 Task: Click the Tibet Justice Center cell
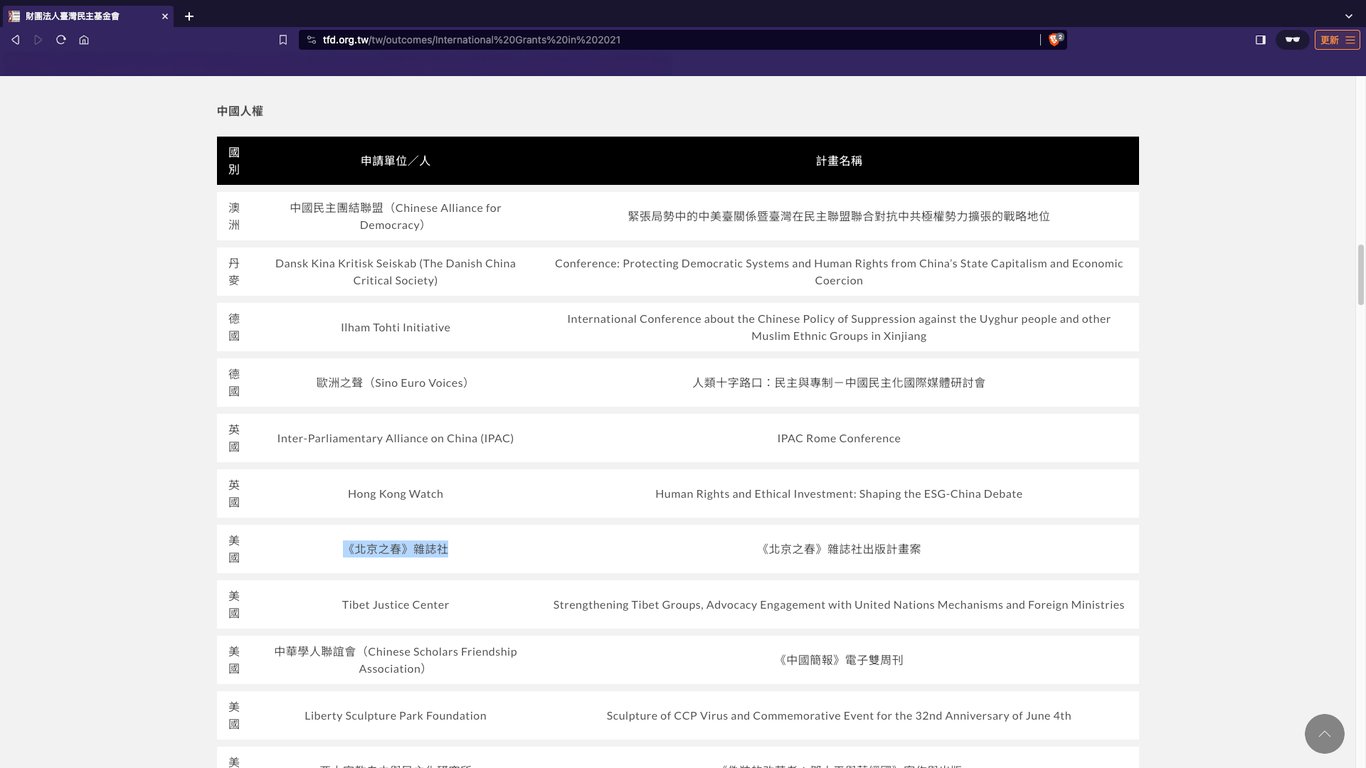pos(395,605)
